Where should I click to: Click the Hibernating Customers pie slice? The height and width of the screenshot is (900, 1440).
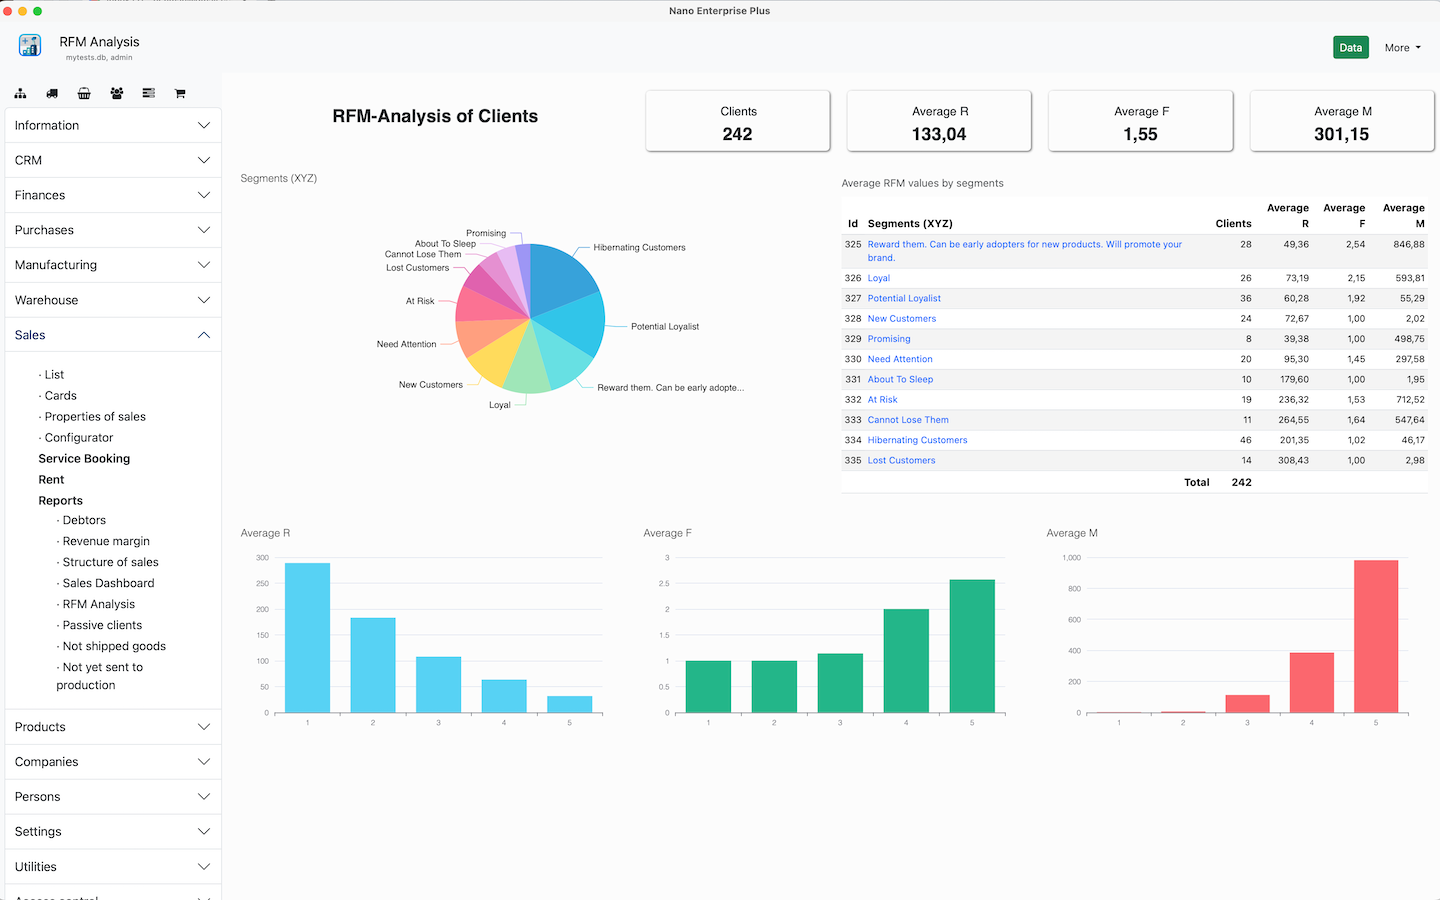[x=560, y=280]
